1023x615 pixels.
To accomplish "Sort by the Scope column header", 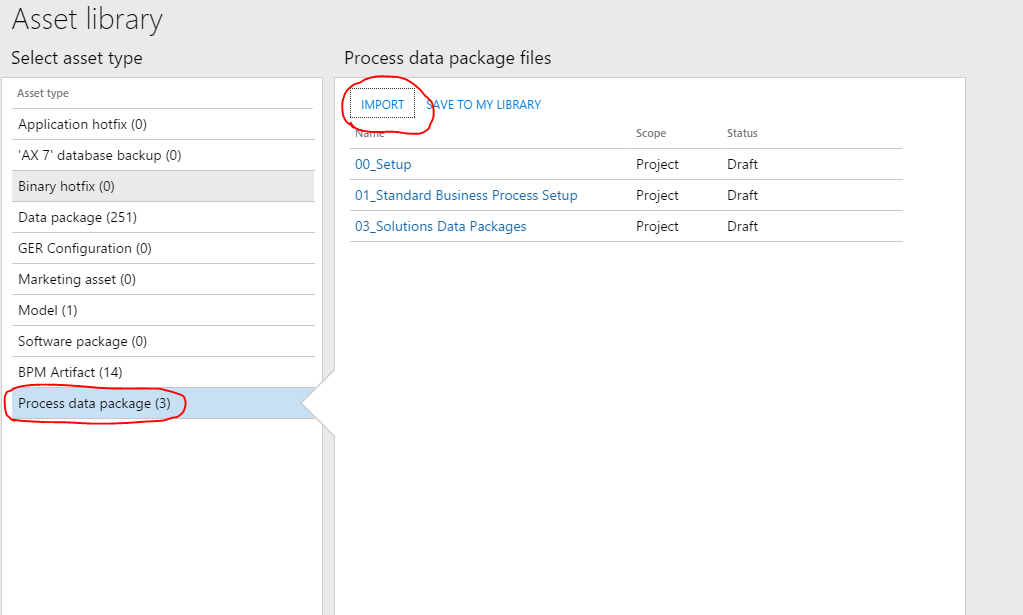I will 650,133.
